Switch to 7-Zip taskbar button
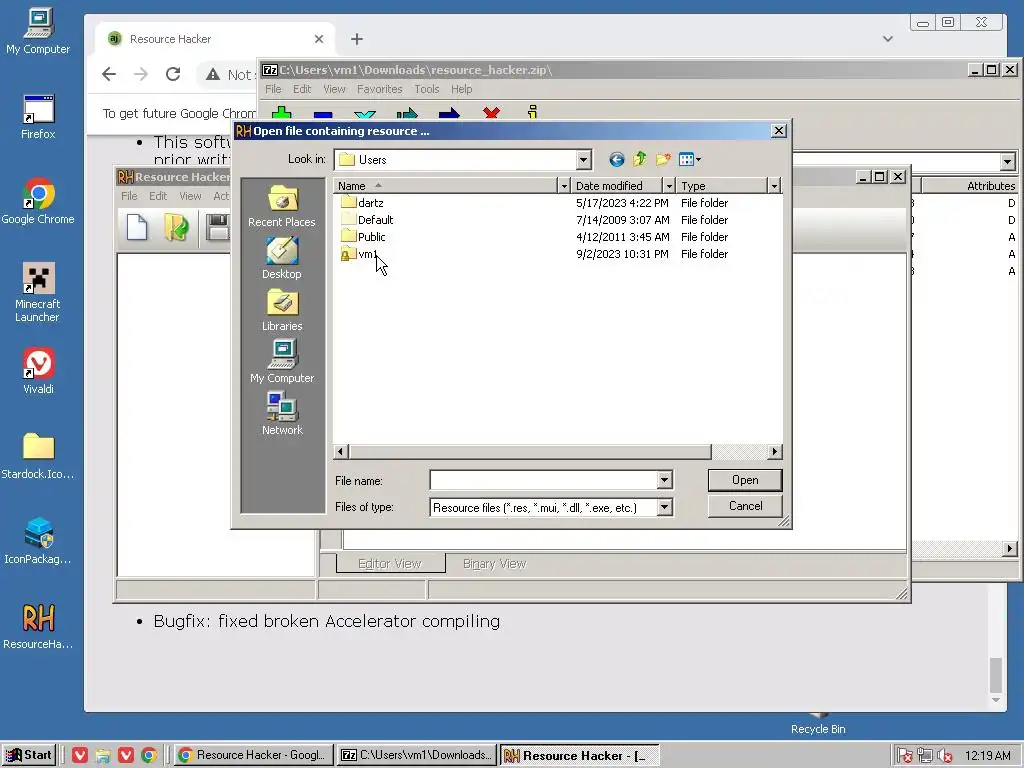 [x=417, y=755]
